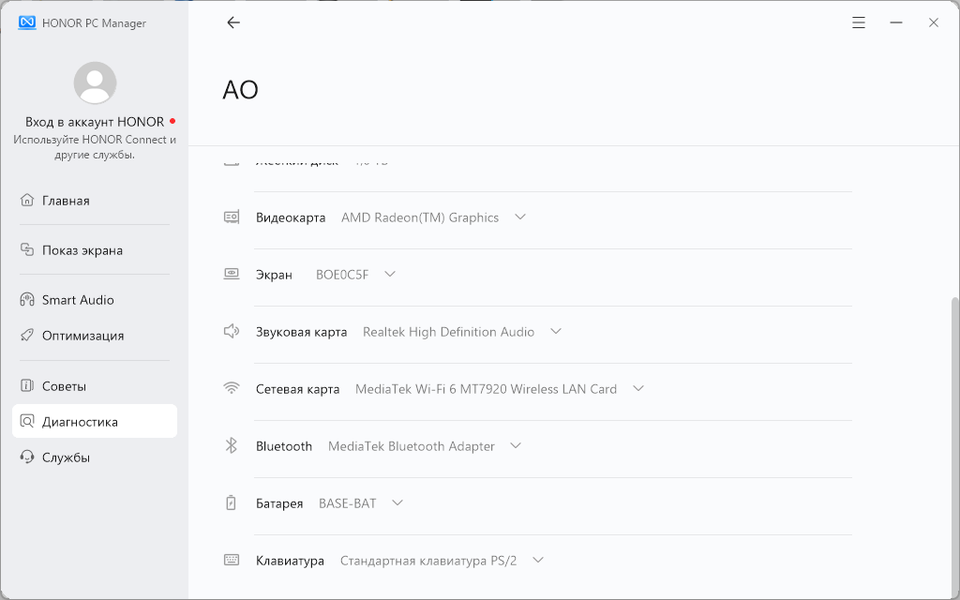This screenshot has width=960, height=600.
Task: Click the keyboard icon
Action: [231, 560]
